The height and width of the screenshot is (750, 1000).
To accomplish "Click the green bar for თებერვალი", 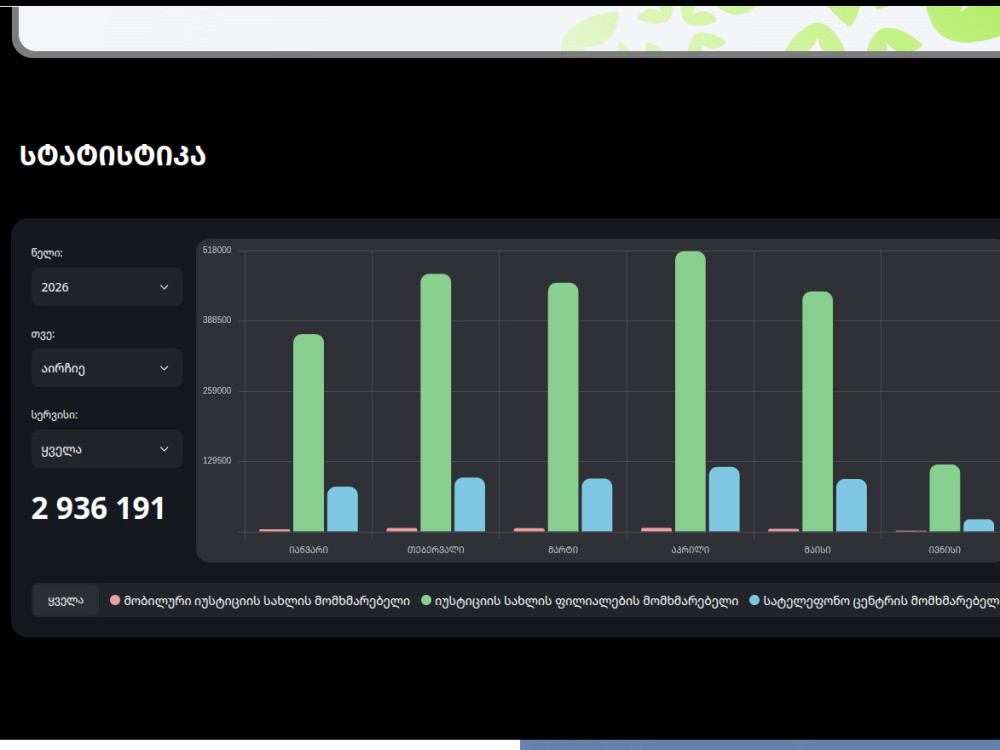I will coord(436,402).
